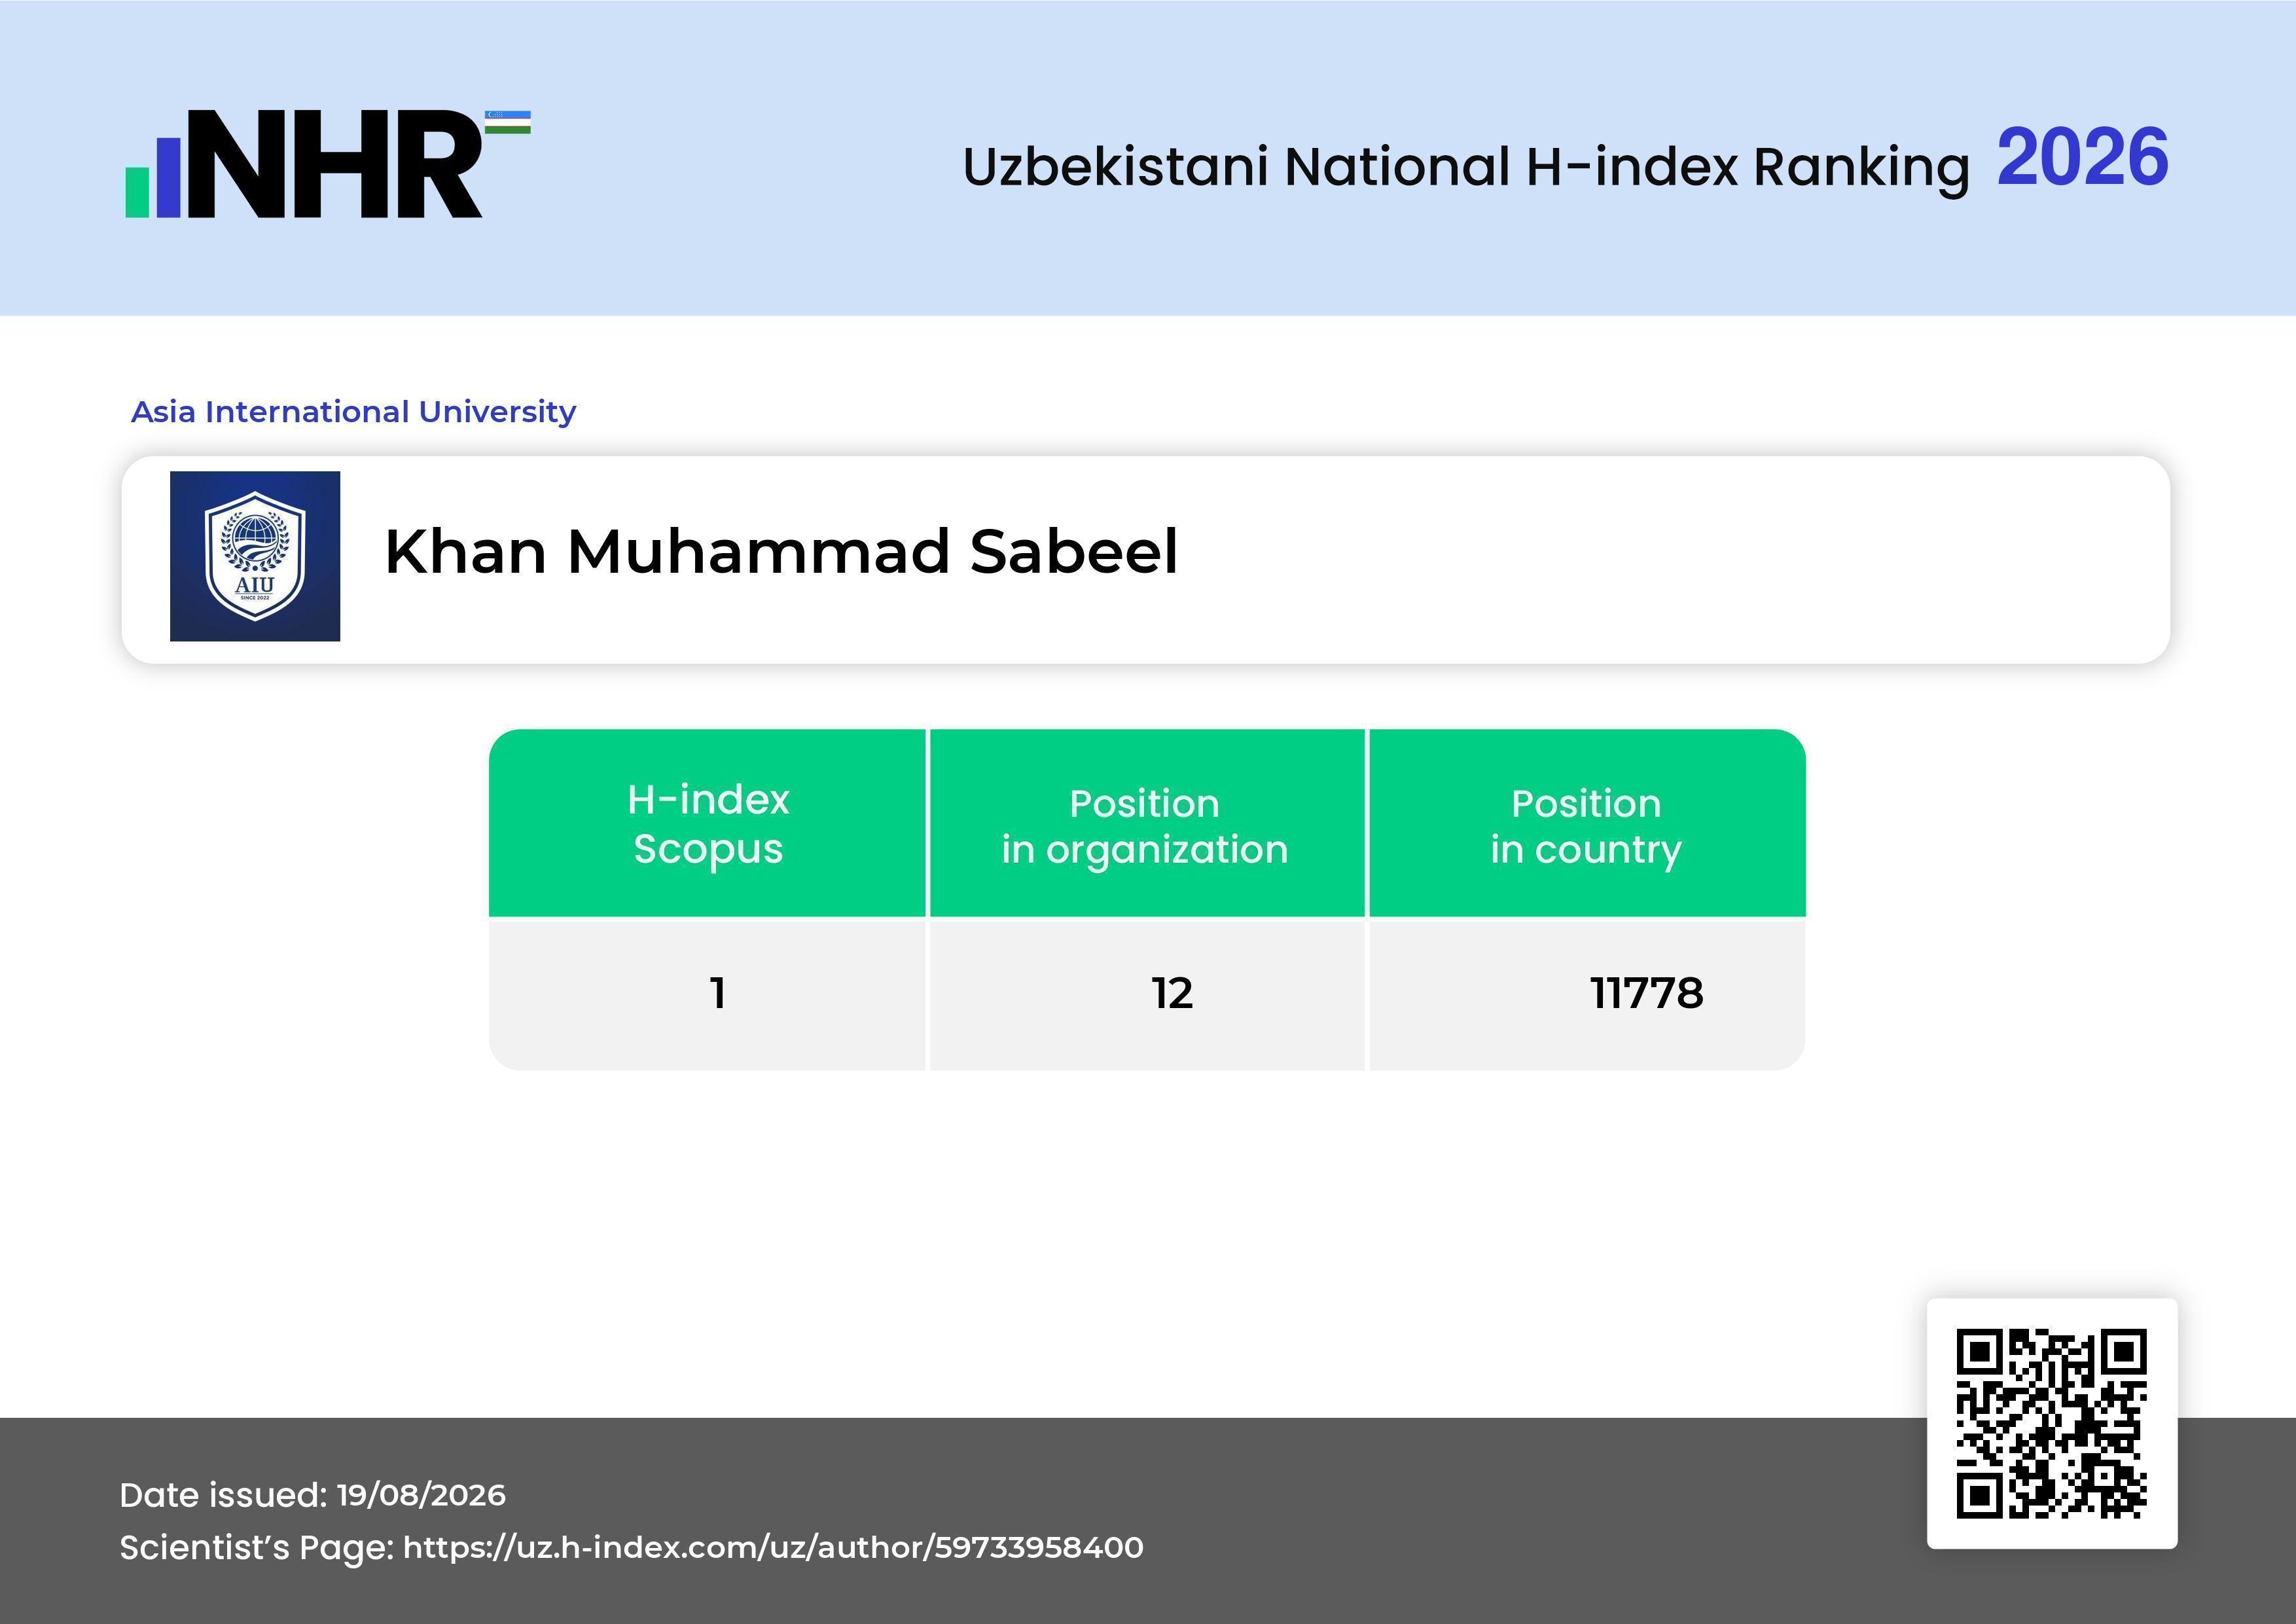The image size is (2296, 1624).
Task: Click the green bar chart logo mark
Action: click(137, 192)
